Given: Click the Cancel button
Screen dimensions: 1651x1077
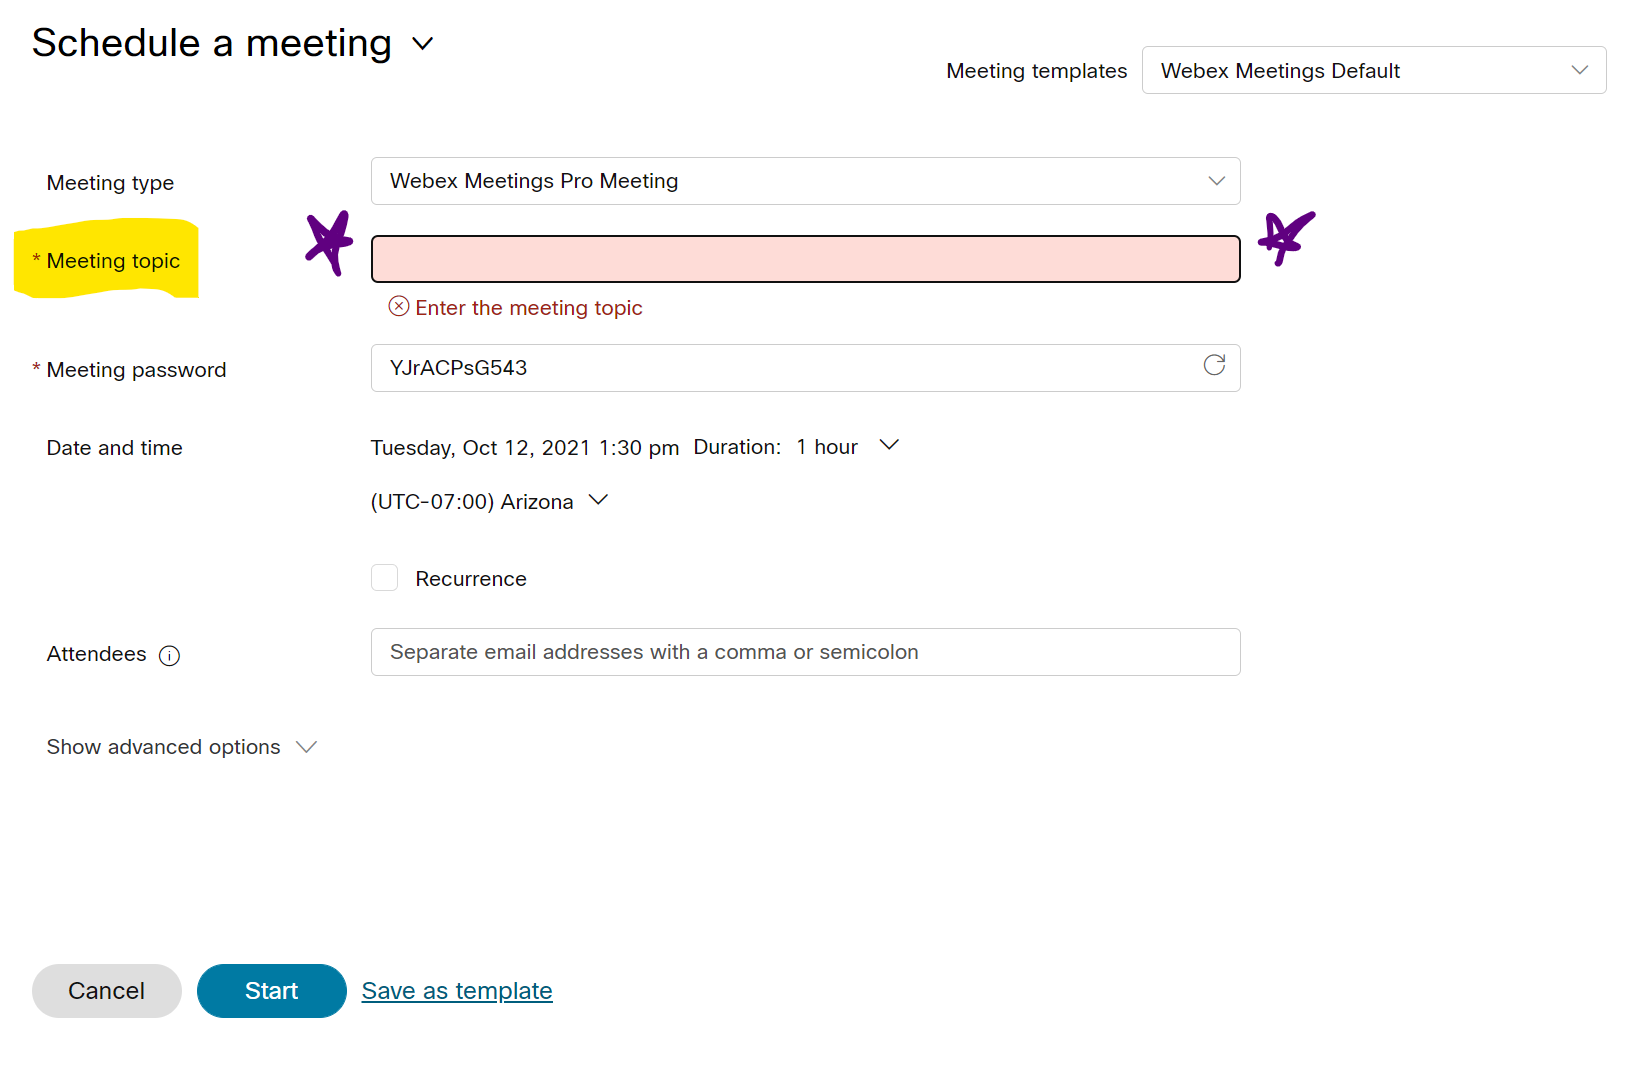Looking at the screenshot, I should pos(107,991).
